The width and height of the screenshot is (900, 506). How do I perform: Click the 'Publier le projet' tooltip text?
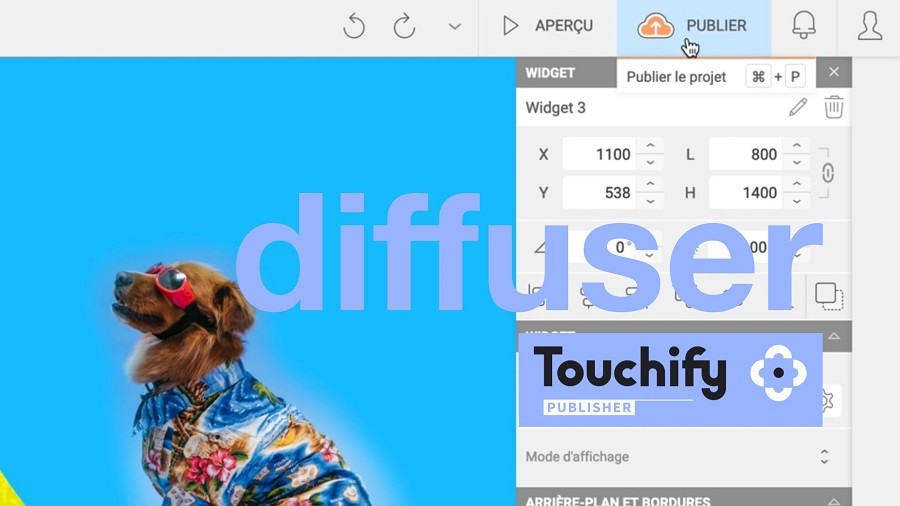pos(676,77)
